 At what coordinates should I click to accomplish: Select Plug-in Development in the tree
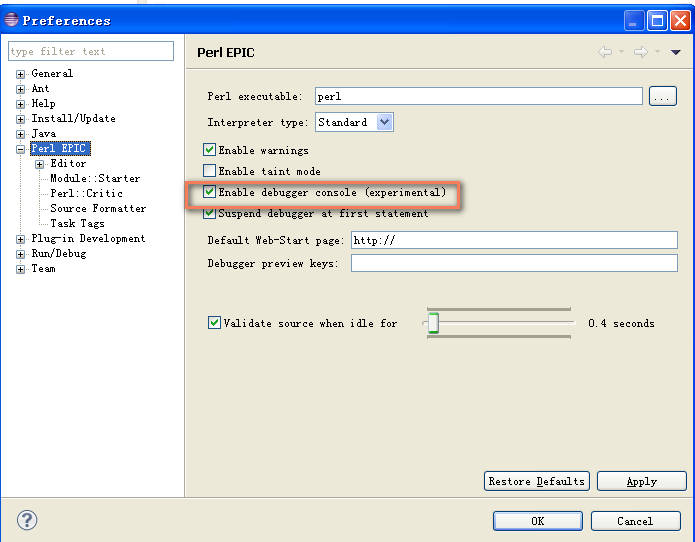click(x=88, y=238)
